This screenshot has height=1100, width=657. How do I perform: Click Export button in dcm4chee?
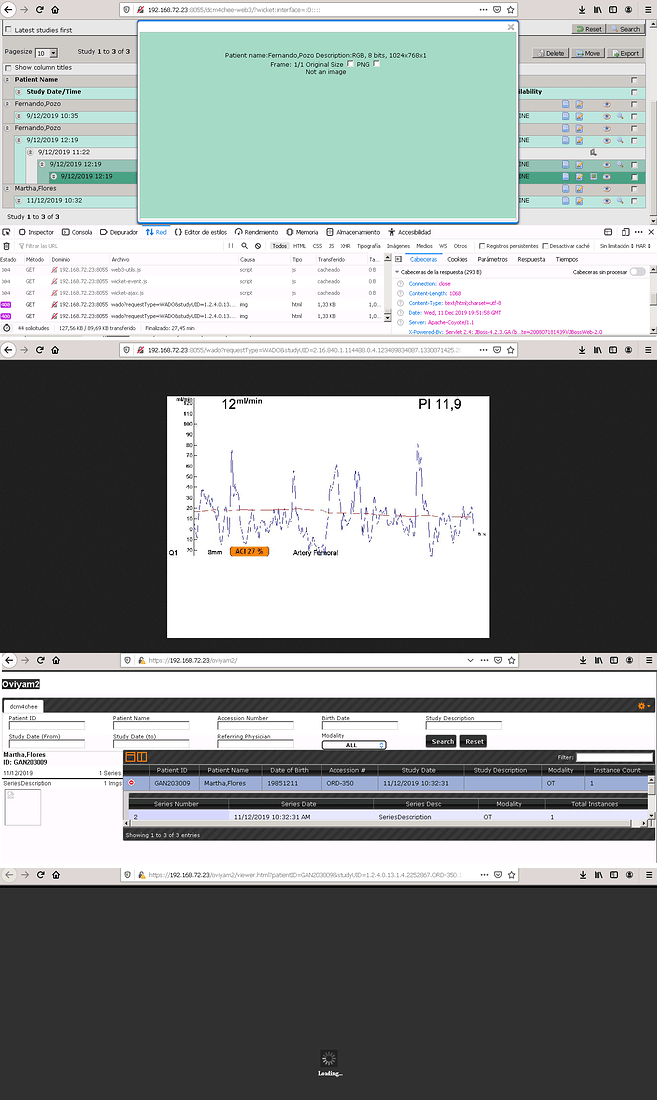[x=625, y=53]
